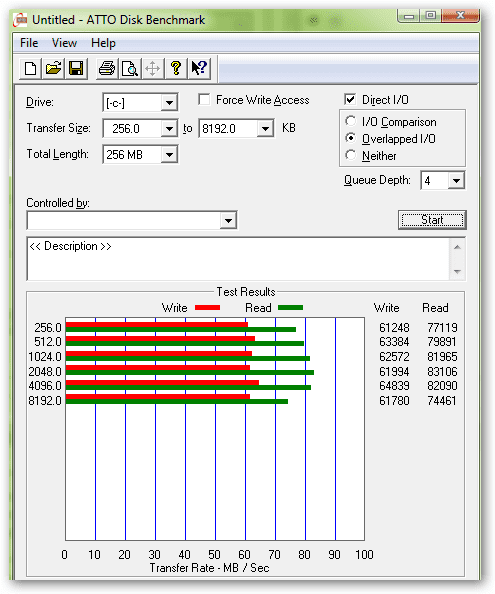Image resolution: width=495 pixels, height=594 pixels.
Task: Minimize the ATTO Disk Benchmark window
Action: click(409, 16)
